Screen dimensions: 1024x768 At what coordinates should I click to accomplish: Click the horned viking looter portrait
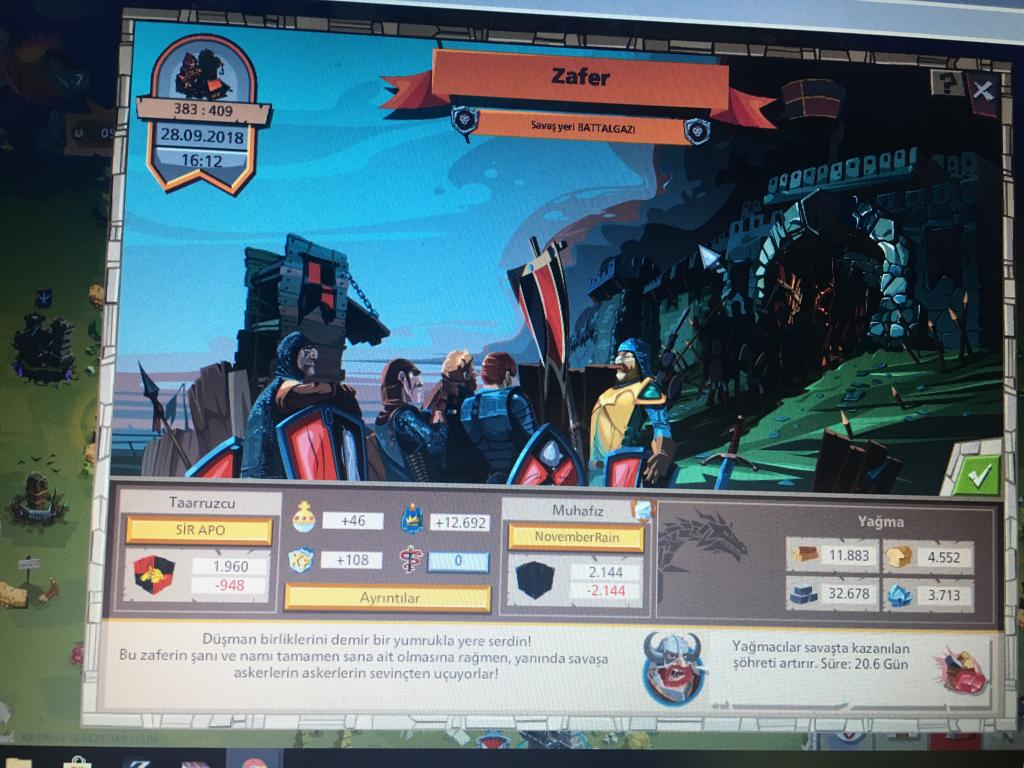click(673, 667)
